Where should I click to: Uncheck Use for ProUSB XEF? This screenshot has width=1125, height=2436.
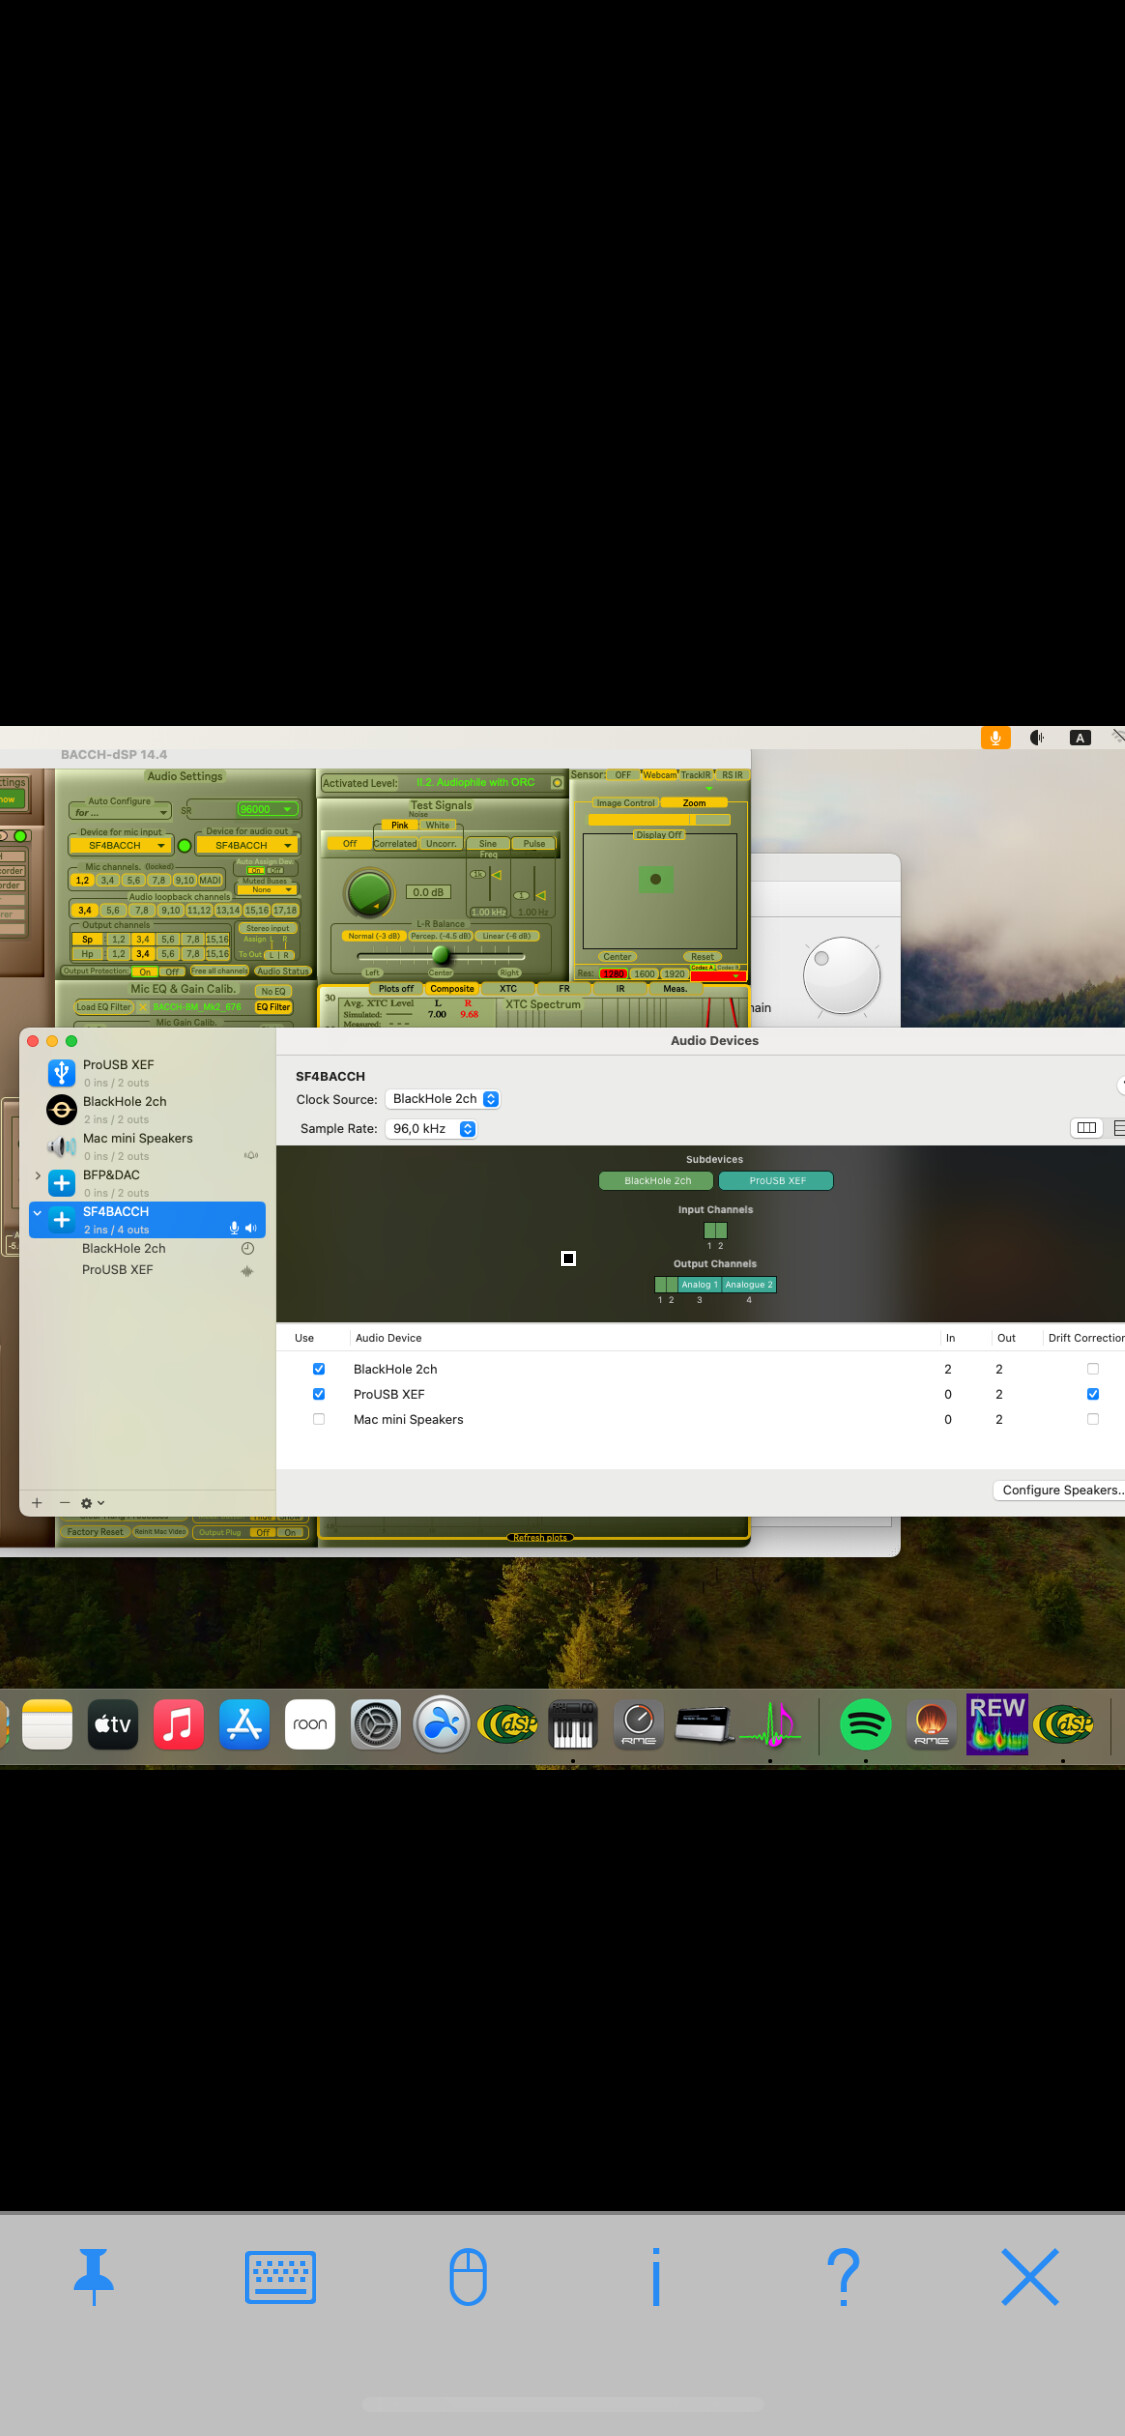[x=319, y=1394]
